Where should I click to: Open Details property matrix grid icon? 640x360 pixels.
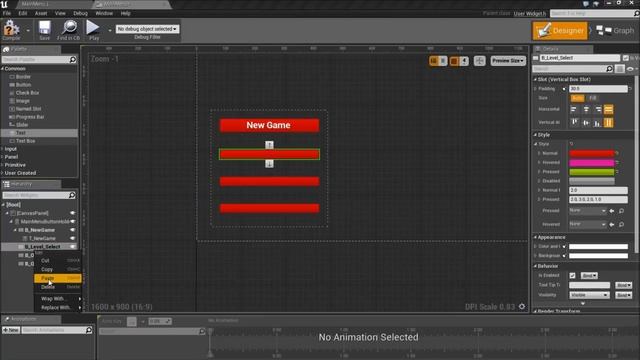coord(620,69)
